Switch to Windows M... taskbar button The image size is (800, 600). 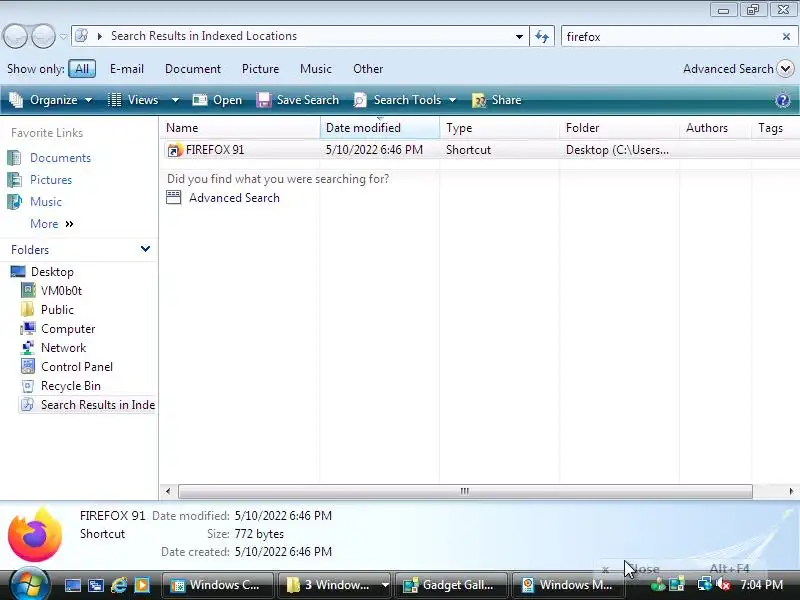click(x=569, y=585)
